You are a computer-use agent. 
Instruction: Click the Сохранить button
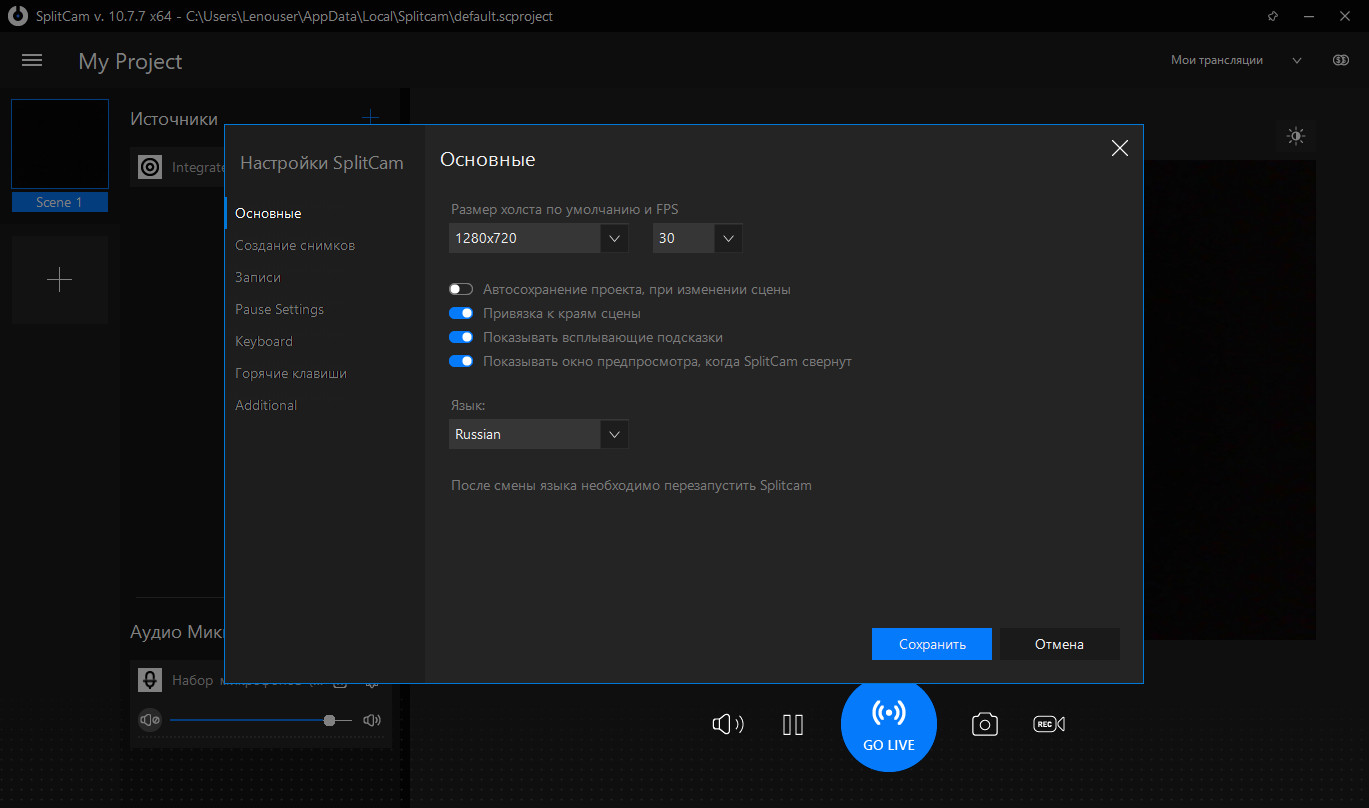point(932,644)
